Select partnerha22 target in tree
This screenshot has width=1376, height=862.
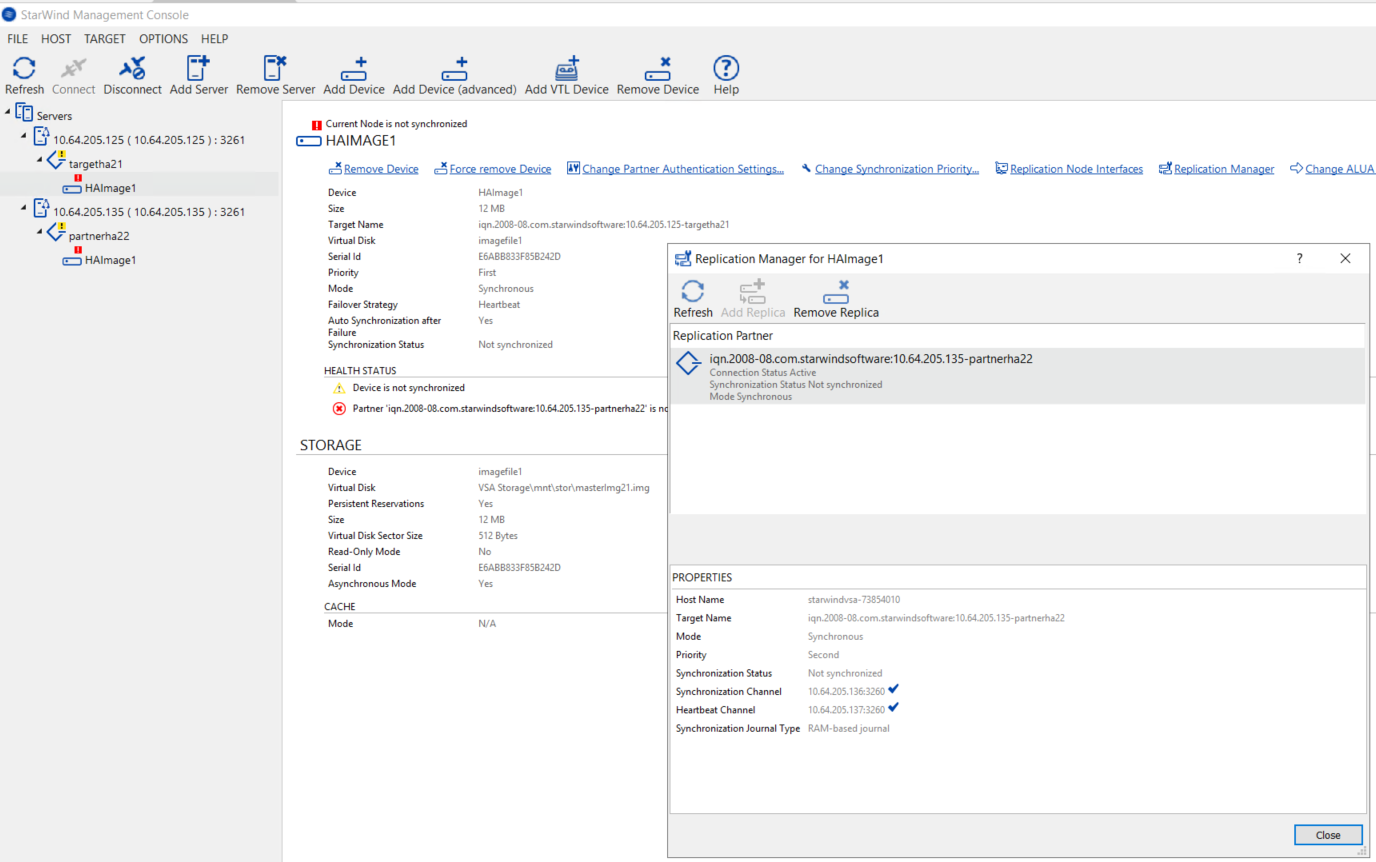[x=99, y=236]
